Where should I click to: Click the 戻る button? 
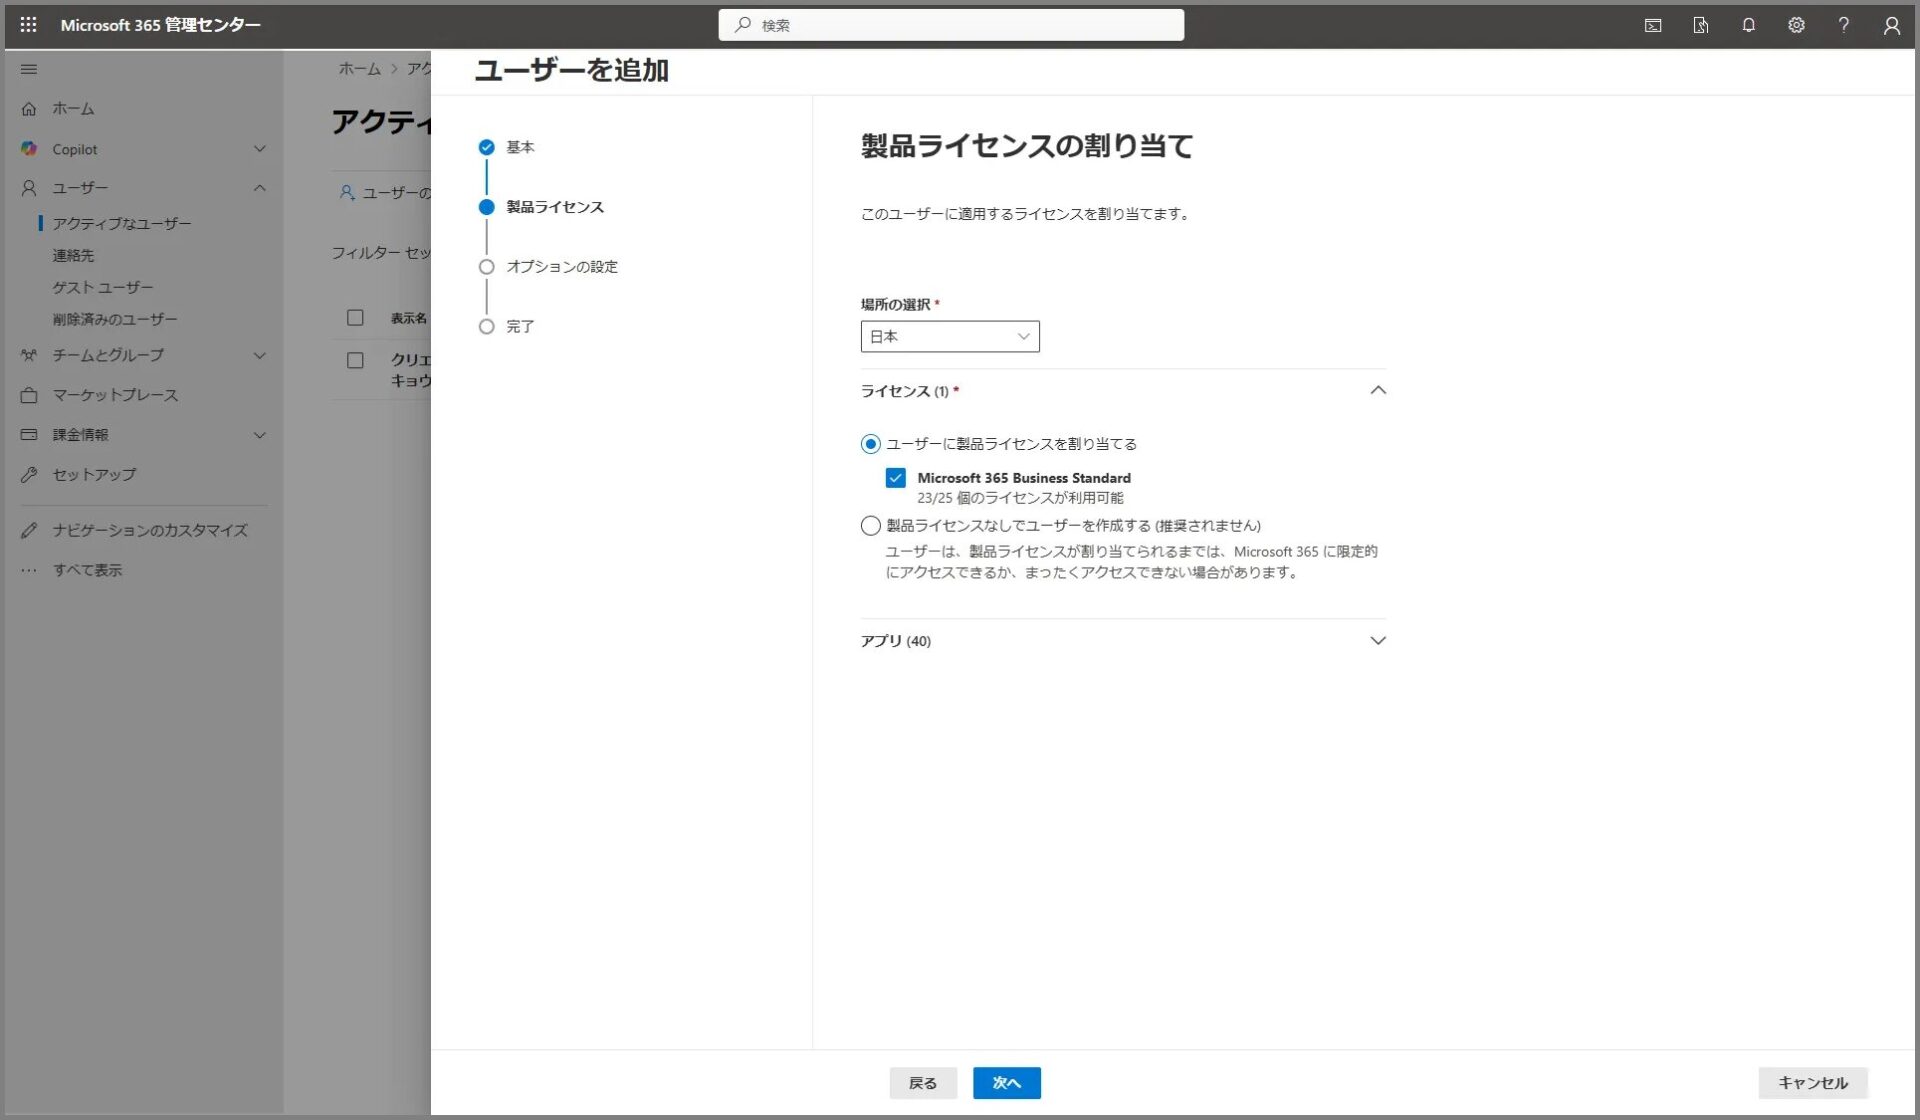click(x=922, y=1083)
